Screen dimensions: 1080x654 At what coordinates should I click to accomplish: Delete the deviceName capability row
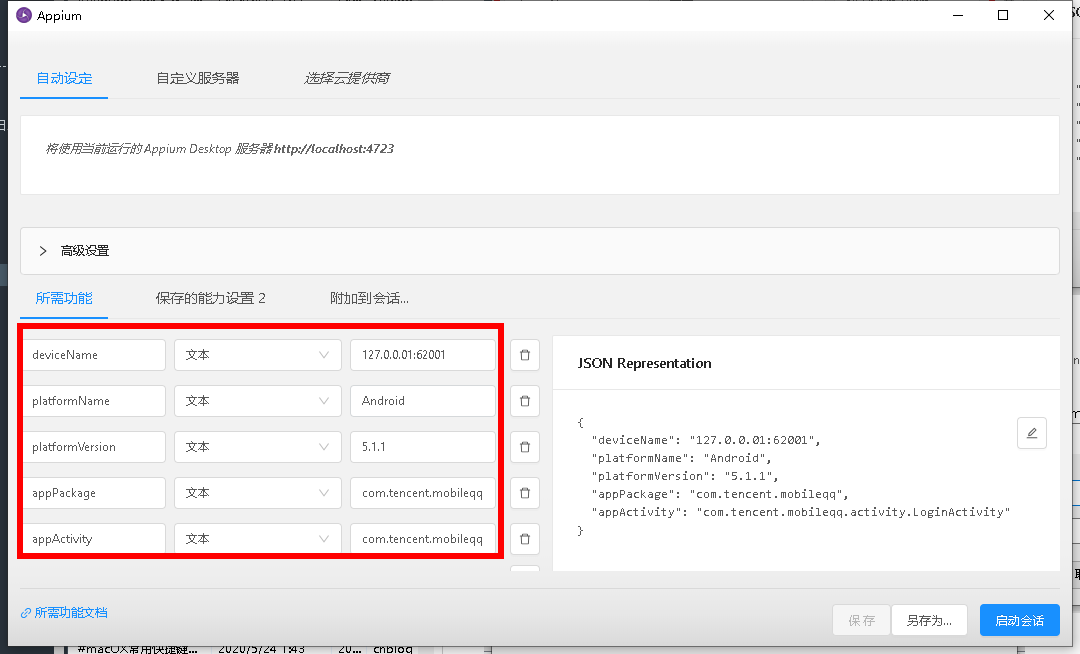[525, 355]
